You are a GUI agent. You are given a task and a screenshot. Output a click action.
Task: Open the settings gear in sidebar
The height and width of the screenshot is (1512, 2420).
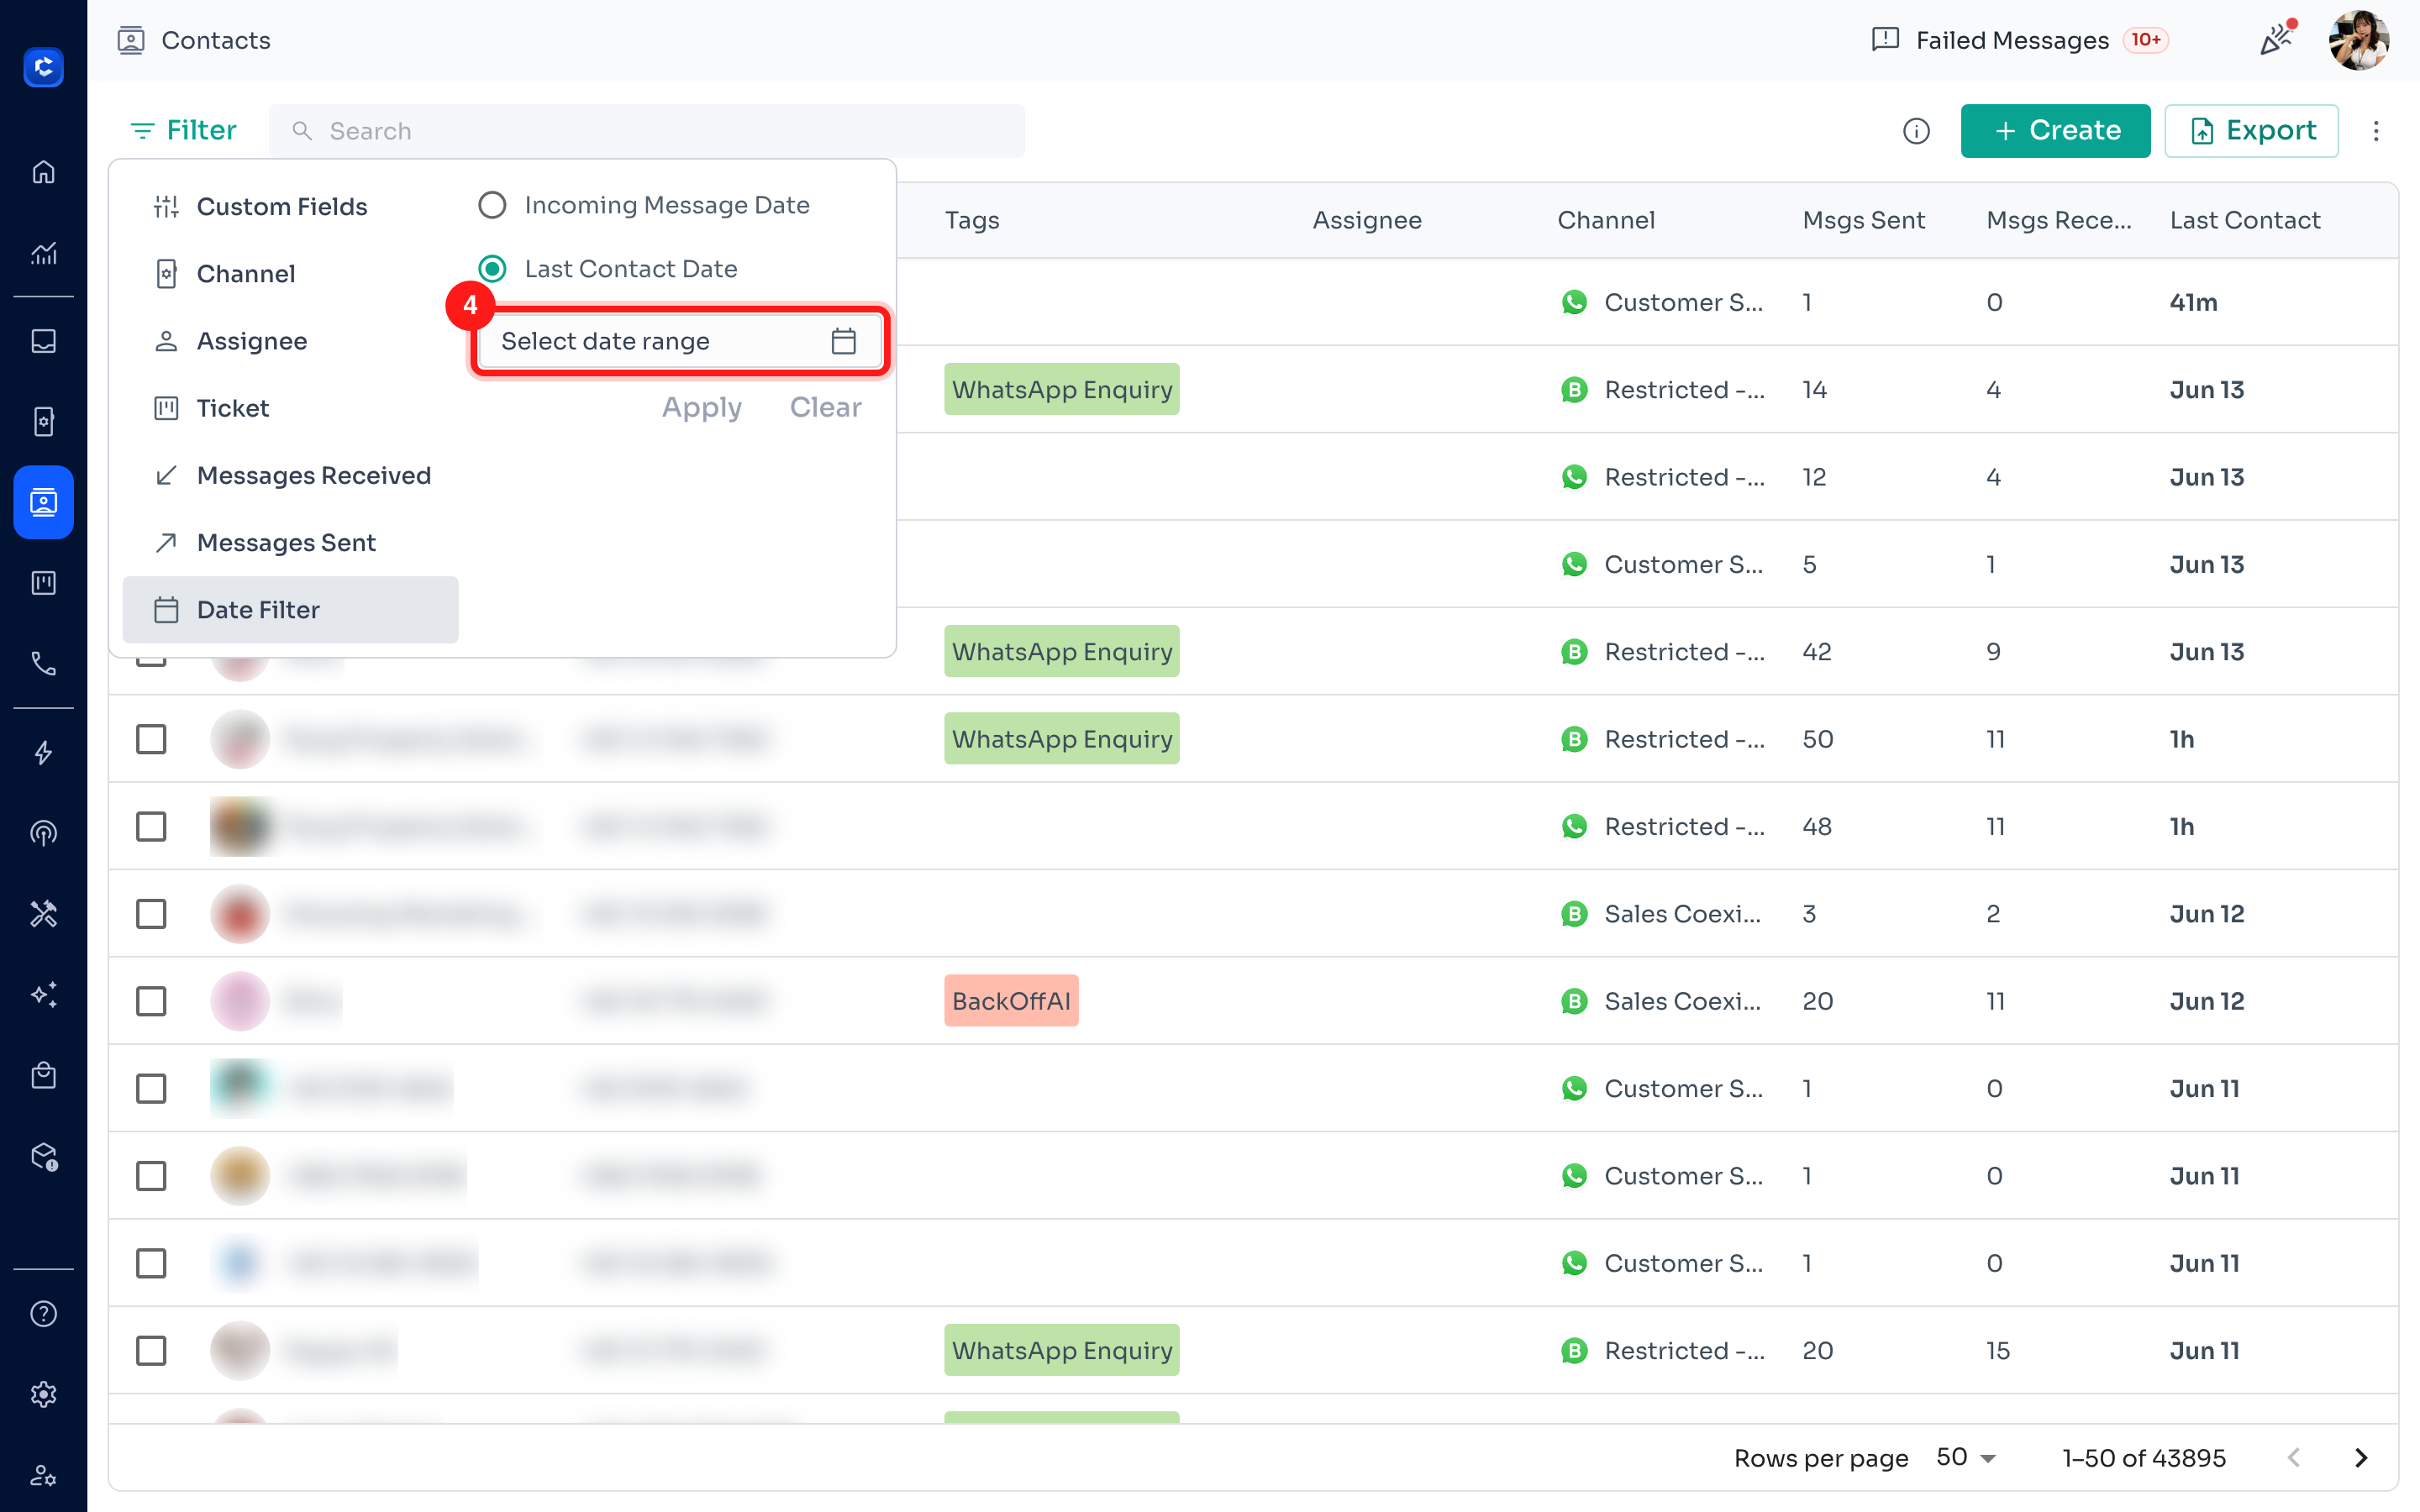pos(43,1394)
